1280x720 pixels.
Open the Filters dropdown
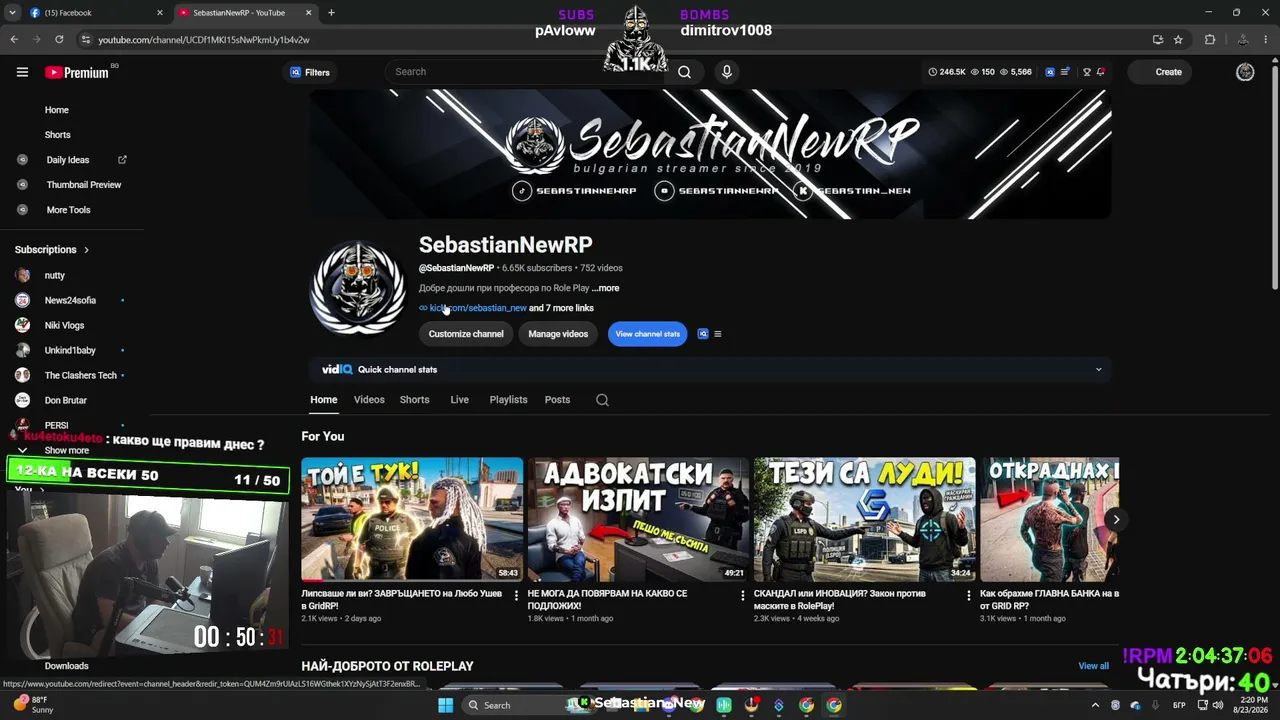310,72
